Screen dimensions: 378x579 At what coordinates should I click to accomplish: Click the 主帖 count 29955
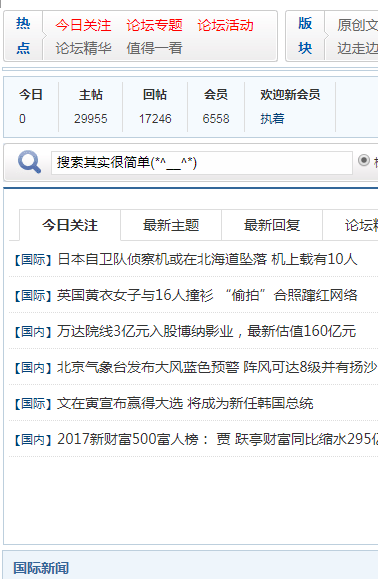(90, 119)
